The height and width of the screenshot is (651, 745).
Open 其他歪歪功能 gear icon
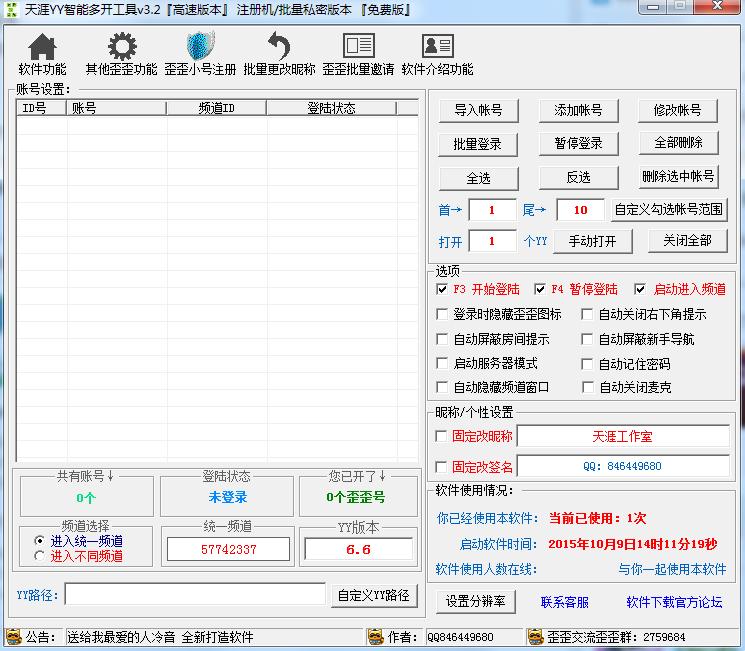click(x=121, y=46)
